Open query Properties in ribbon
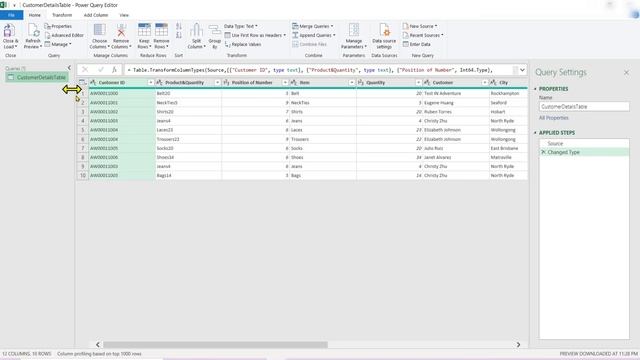Viewport: 640px width, 360px height. tap(58, 26)
